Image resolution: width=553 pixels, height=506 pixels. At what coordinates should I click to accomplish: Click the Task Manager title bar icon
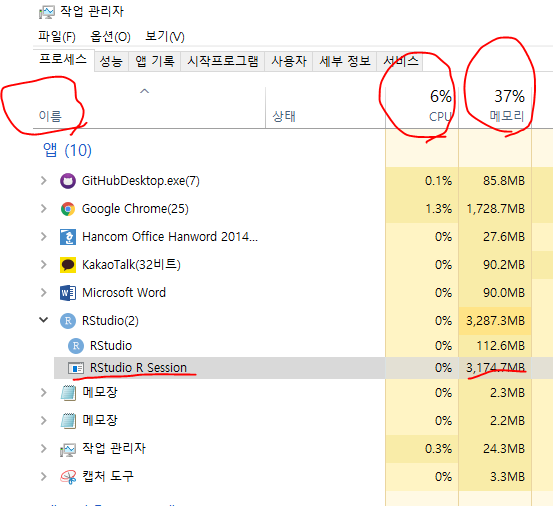click(x=47, y=12)
